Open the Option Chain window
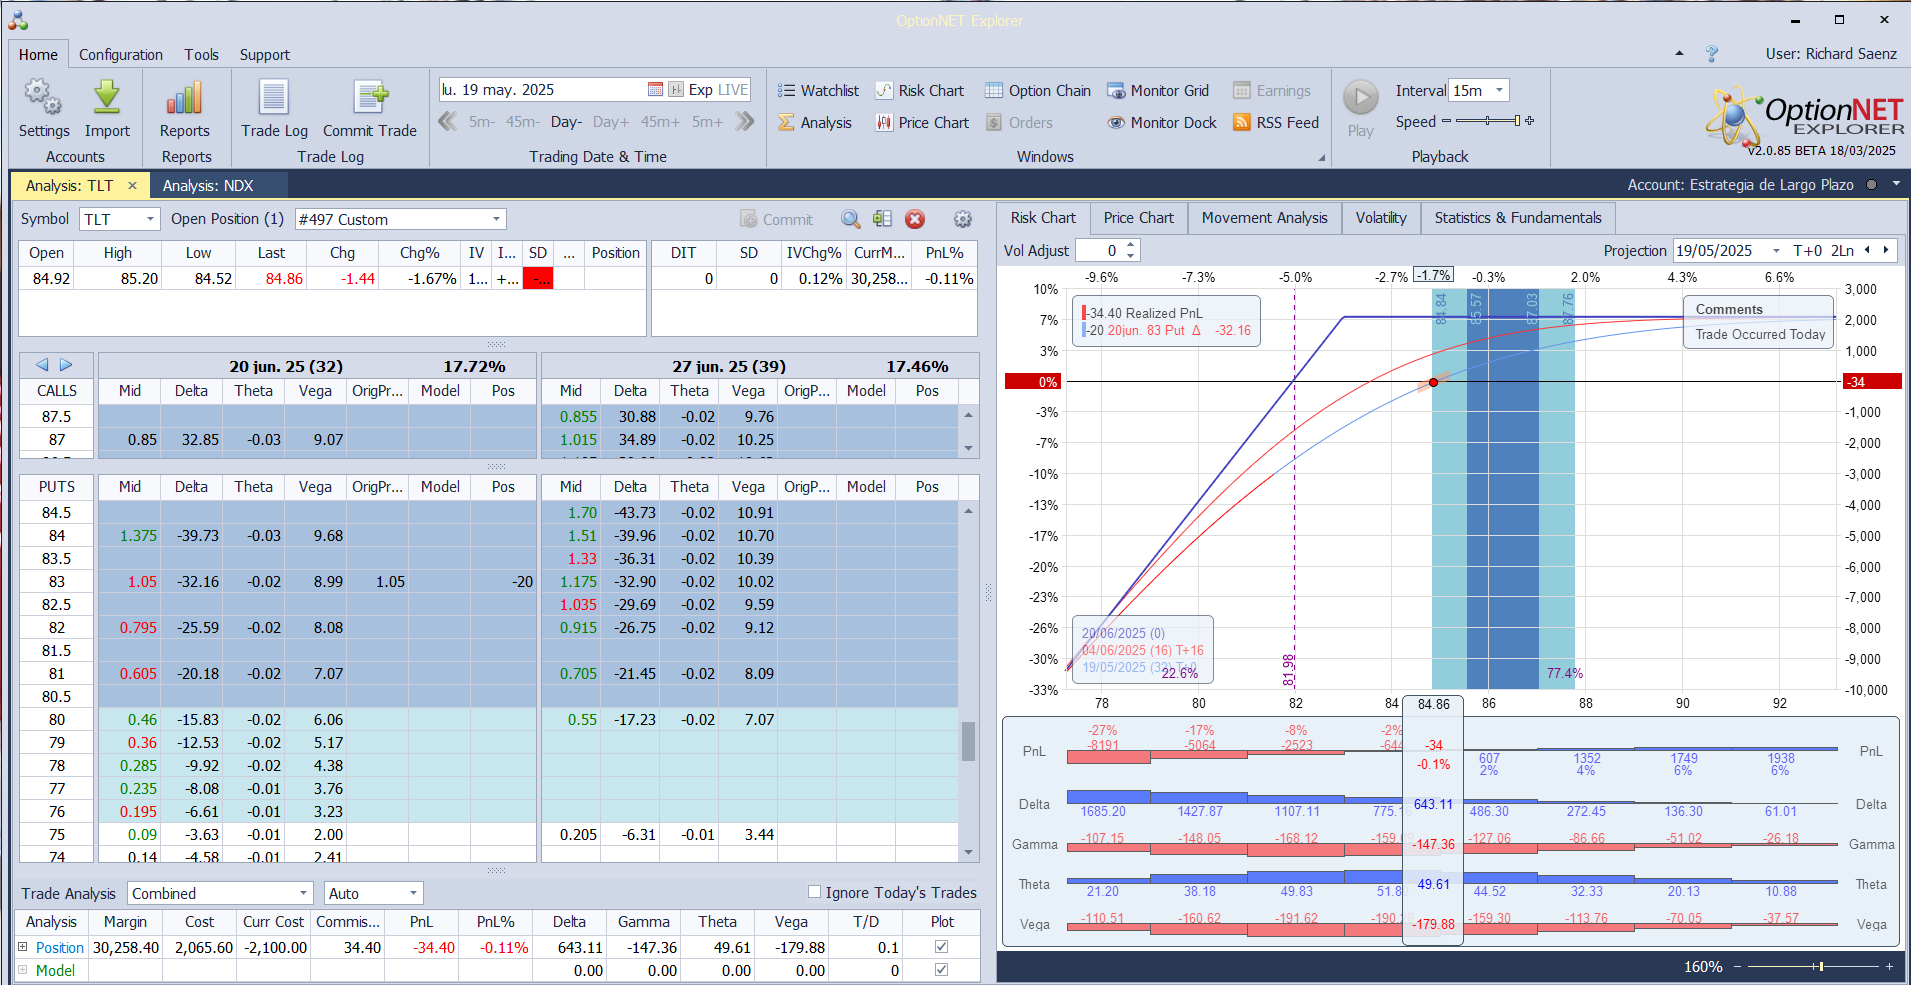1911x985 pixels. tap(1038, 90)
